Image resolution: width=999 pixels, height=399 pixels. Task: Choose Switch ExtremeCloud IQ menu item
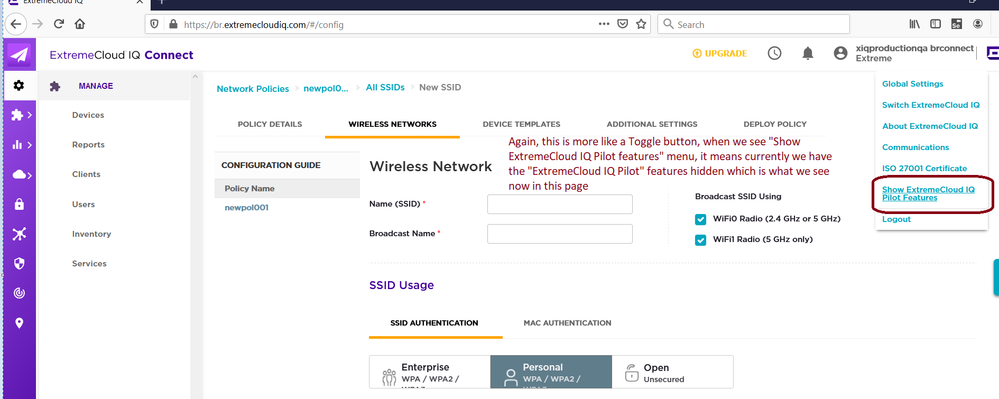pyautogui.click(x=931, y=105)
